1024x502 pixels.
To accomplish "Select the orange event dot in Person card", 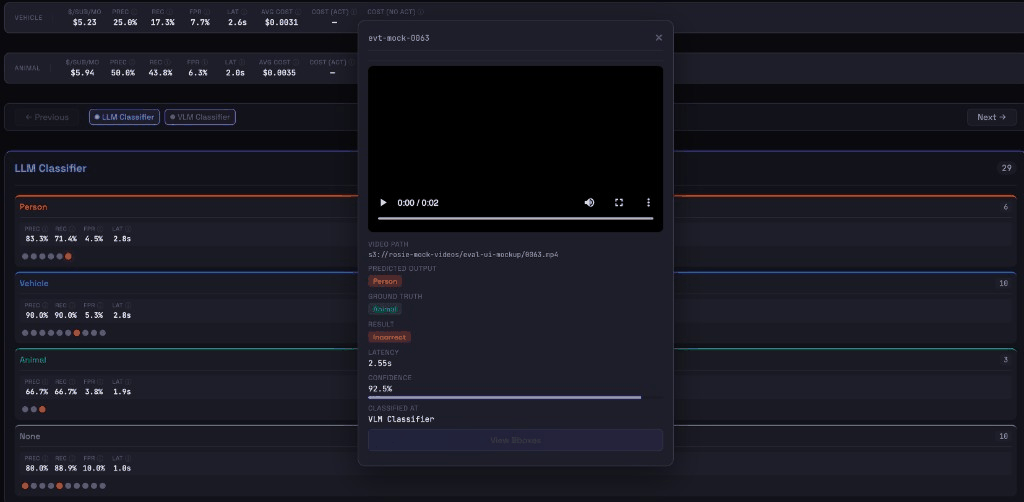I will (68, 257).
